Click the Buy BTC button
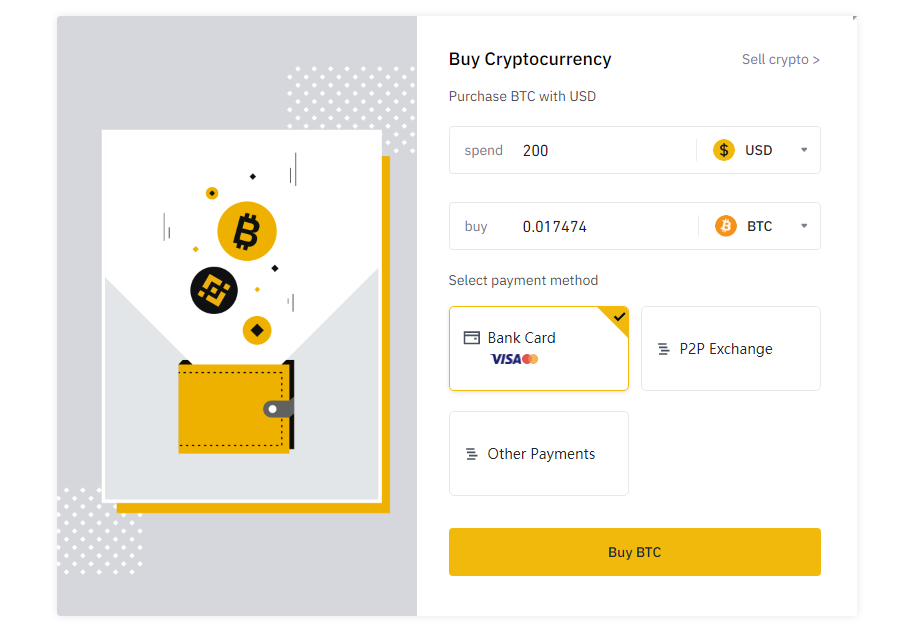The height and width of the screenshot is (638, 902). [634, 551]
